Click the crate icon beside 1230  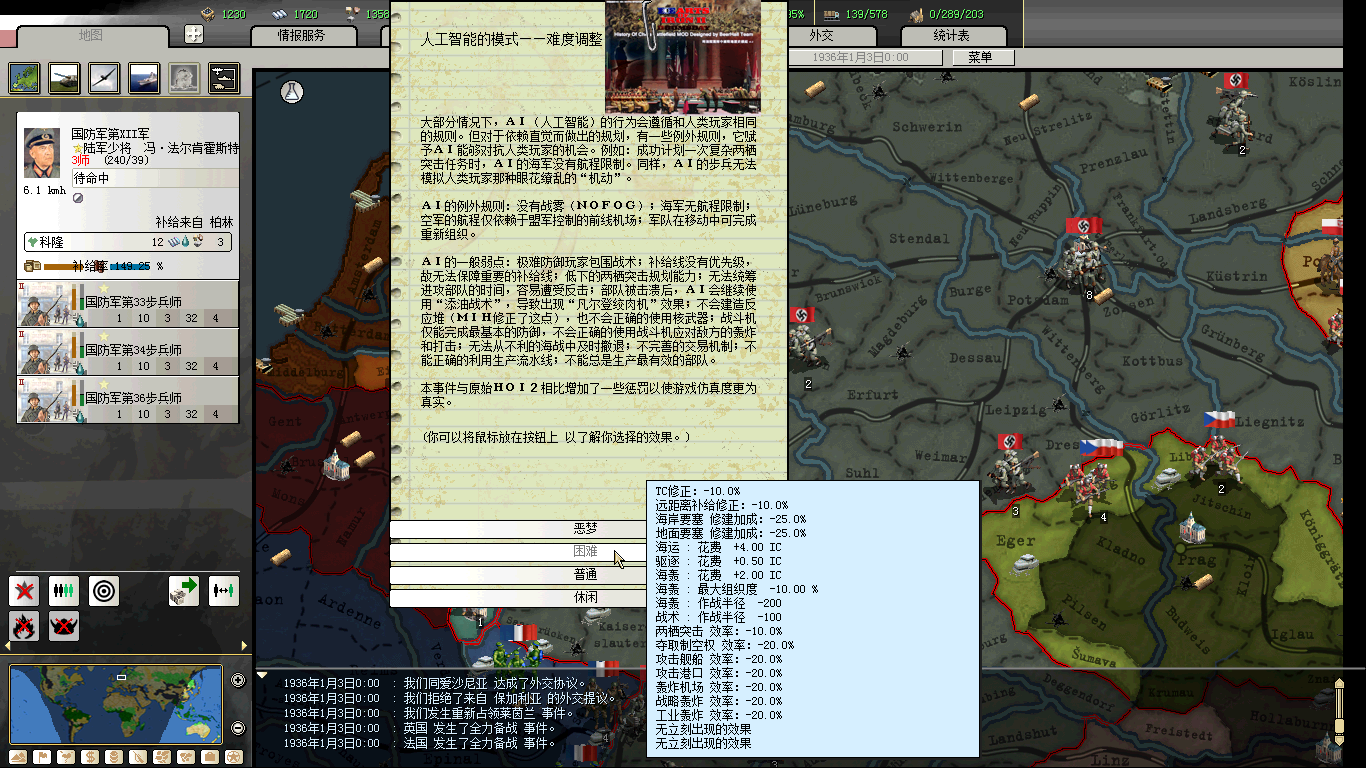click(x=208, y=14)
